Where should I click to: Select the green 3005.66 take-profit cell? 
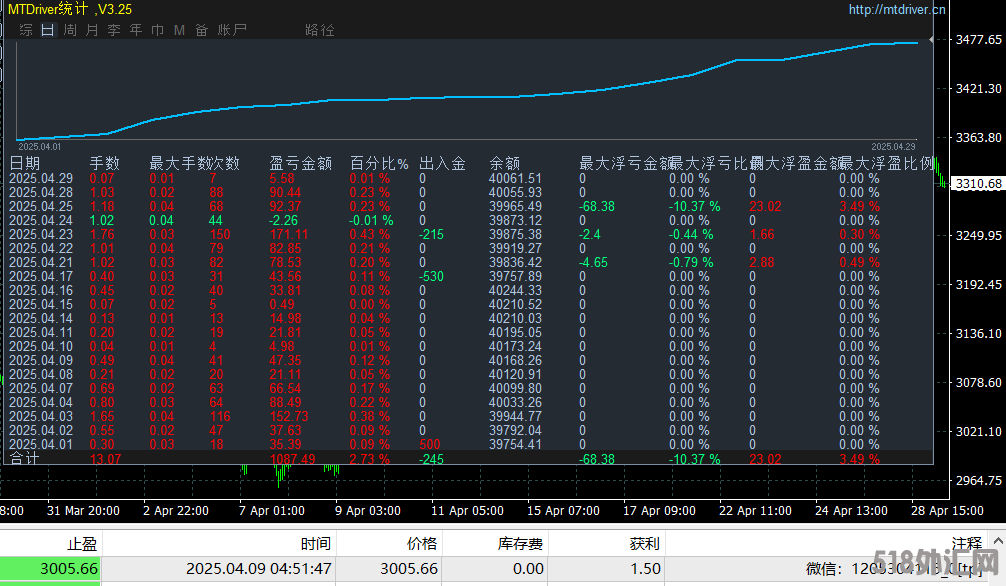[x=52, y=568]
